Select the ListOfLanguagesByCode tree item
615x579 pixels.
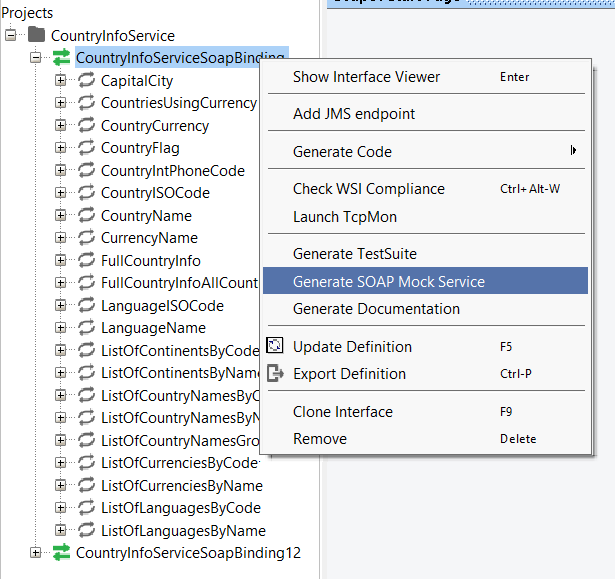pos(181,508)
